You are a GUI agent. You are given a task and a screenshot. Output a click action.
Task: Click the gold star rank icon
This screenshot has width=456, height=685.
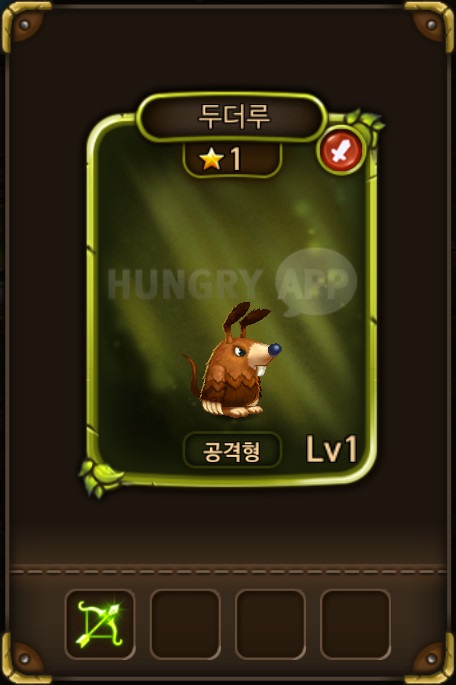212,159
